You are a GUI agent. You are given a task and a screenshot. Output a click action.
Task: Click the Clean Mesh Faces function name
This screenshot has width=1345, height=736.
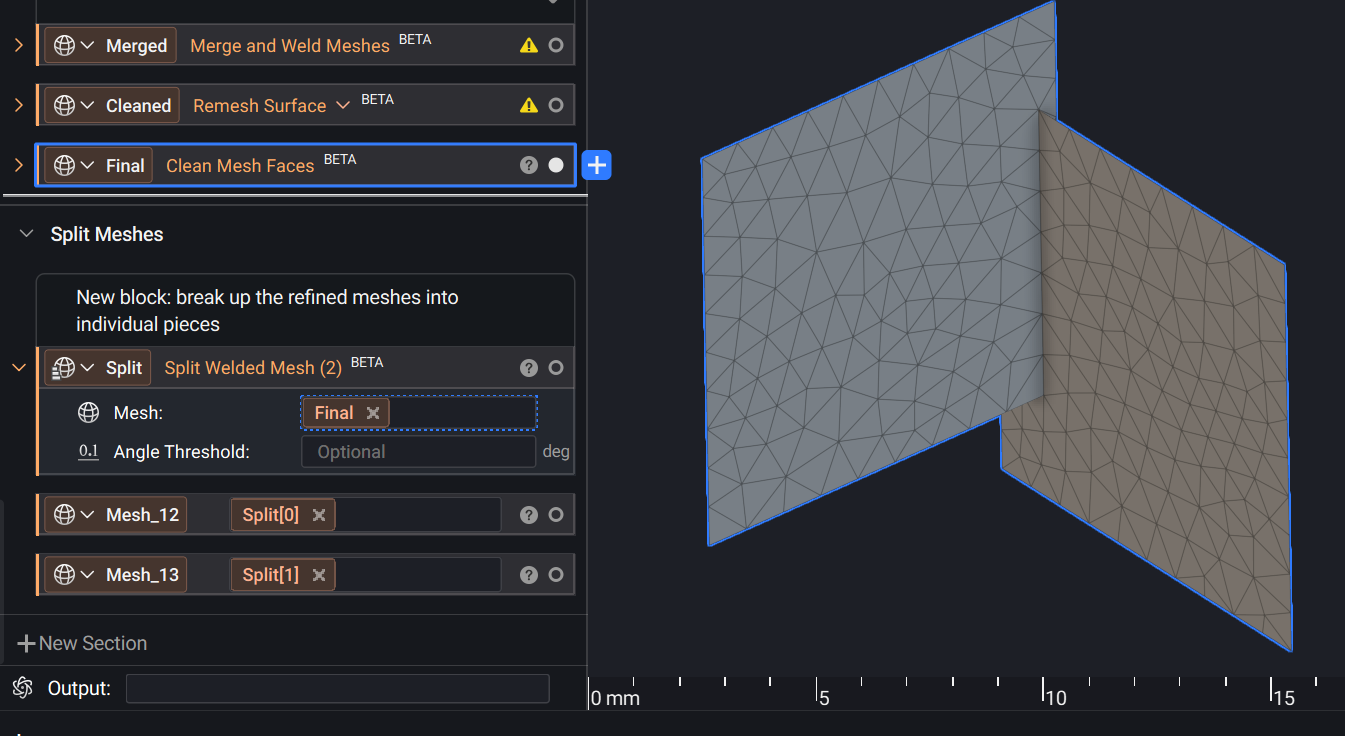(240, 166)
